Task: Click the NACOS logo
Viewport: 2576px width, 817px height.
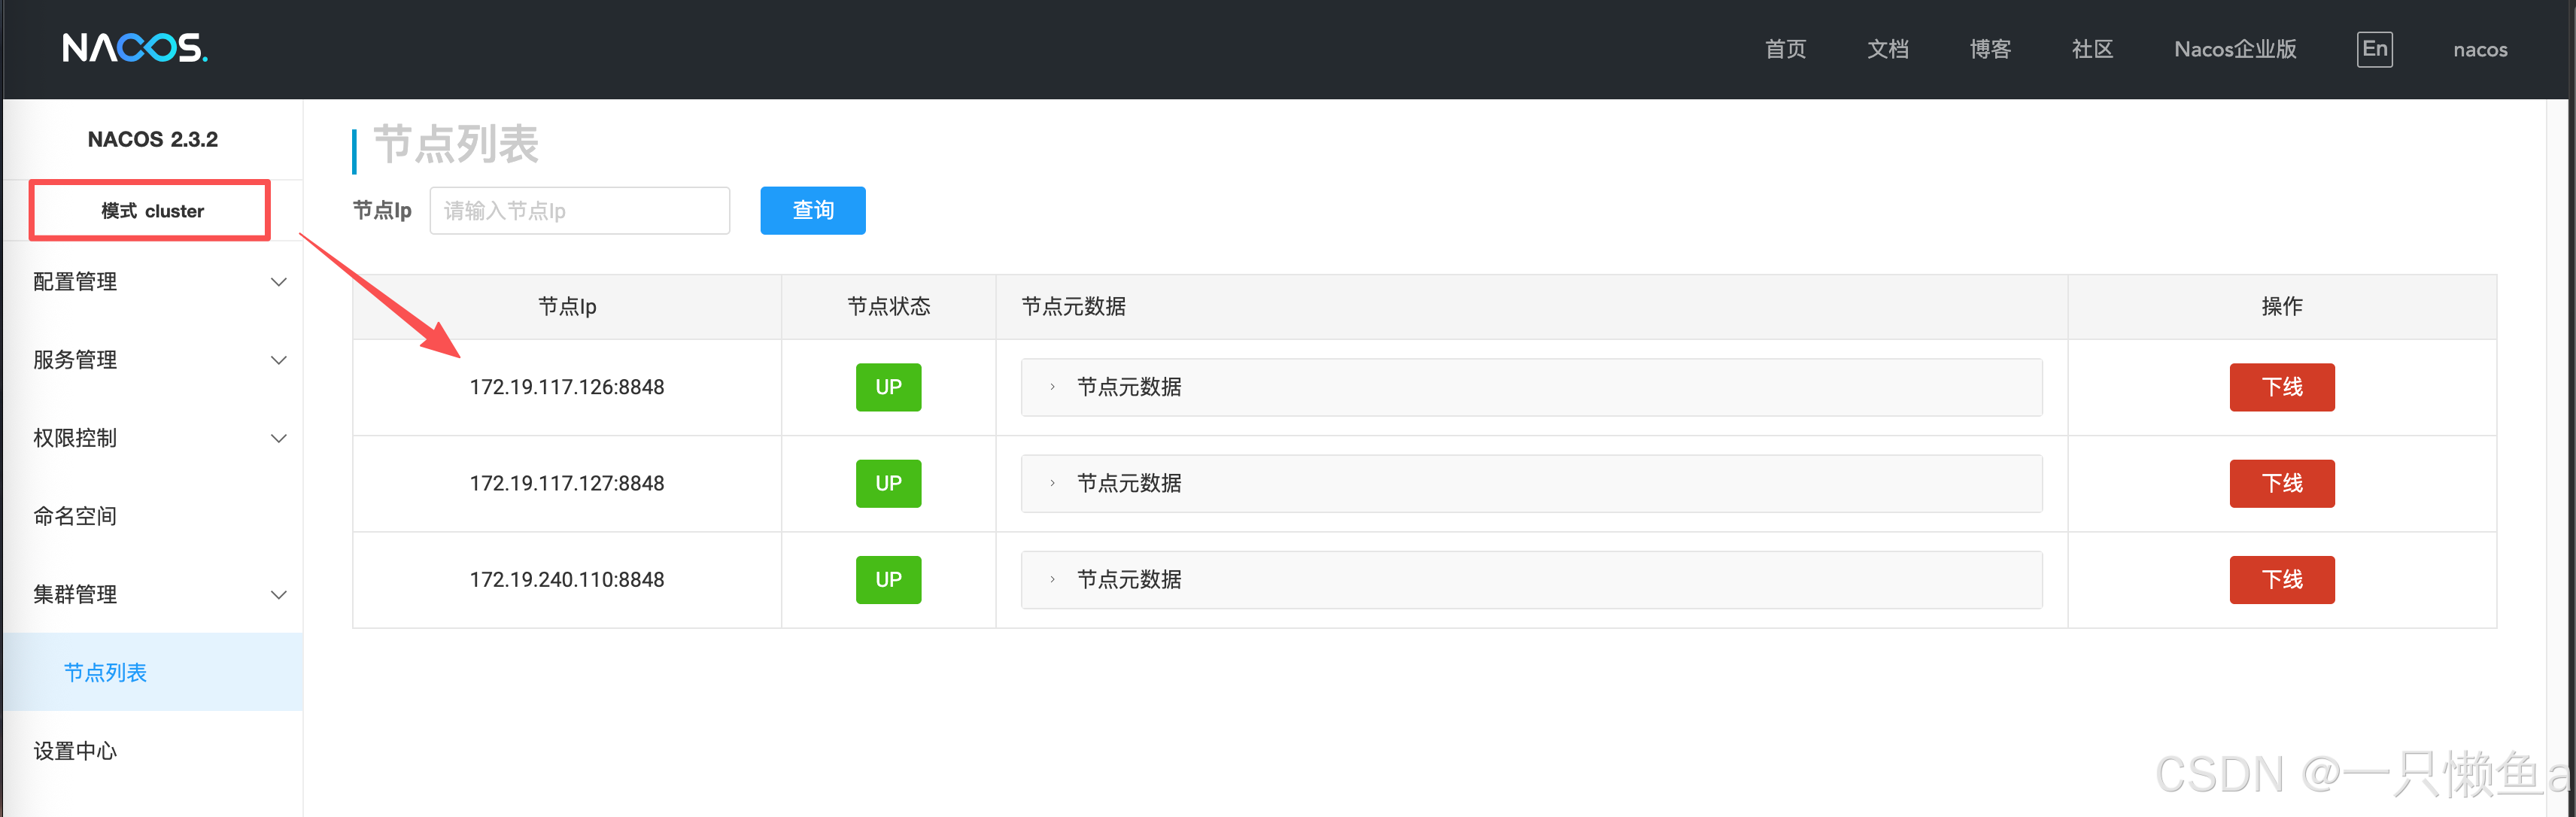Action: tap(135, 48)
